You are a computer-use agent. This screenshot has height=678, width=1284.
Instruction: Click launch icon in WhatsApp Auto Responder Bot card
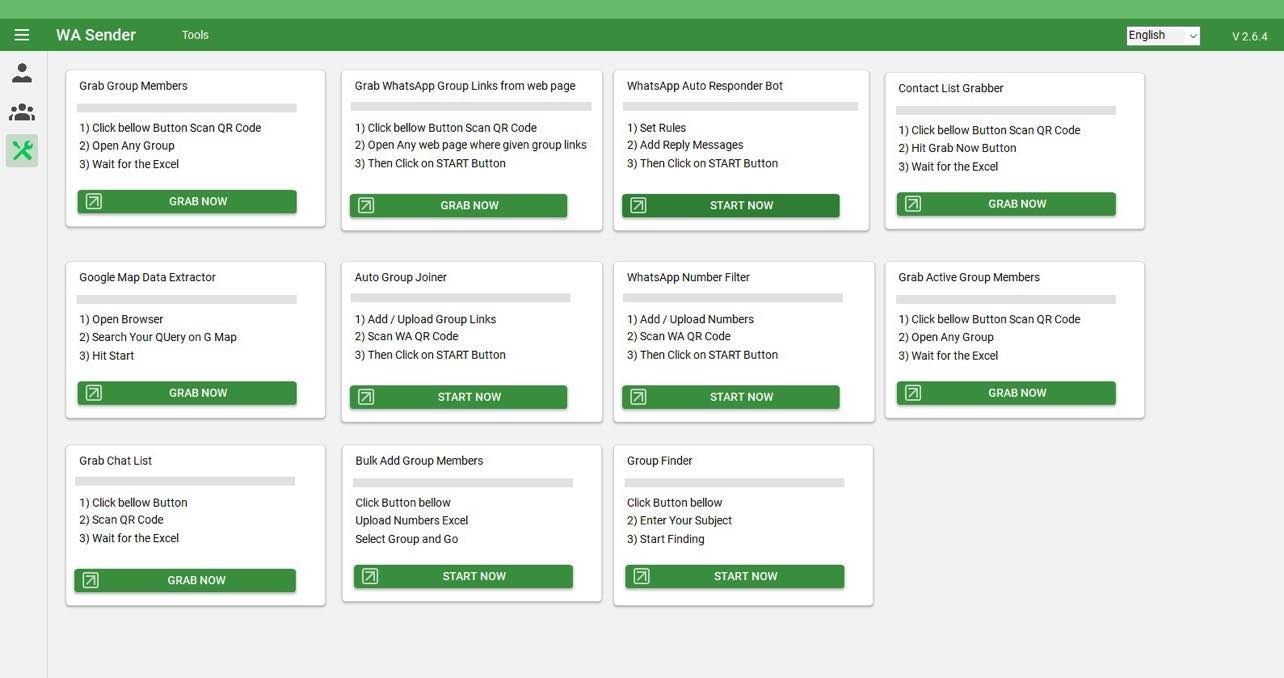[638, 206]
